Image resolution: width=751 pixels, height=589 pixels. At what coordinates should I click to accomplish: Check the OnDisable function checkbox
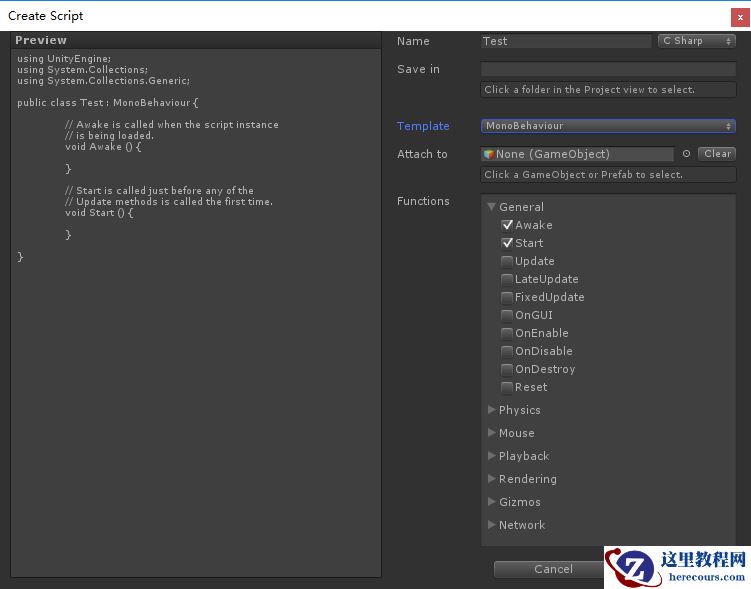tap(507, 351)
